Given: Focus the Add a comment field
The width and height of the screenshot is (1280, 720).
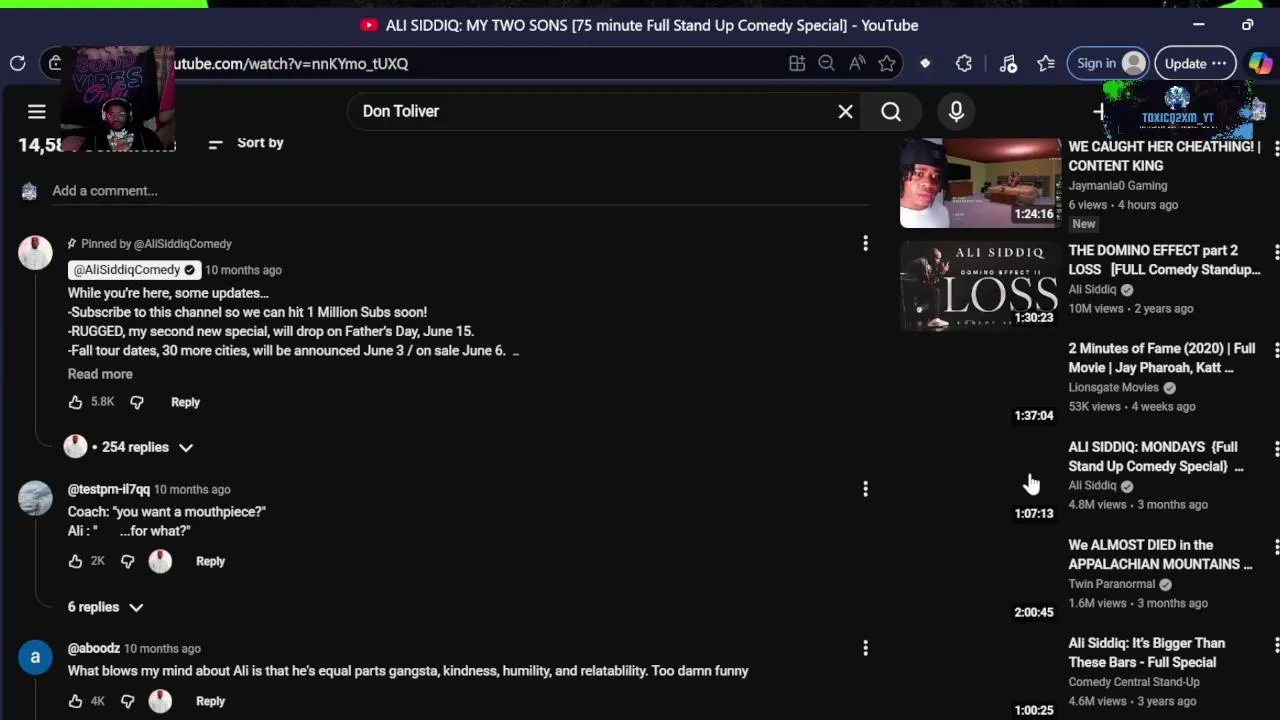Looking at the screenshot, I should click(x=460, y=191).
